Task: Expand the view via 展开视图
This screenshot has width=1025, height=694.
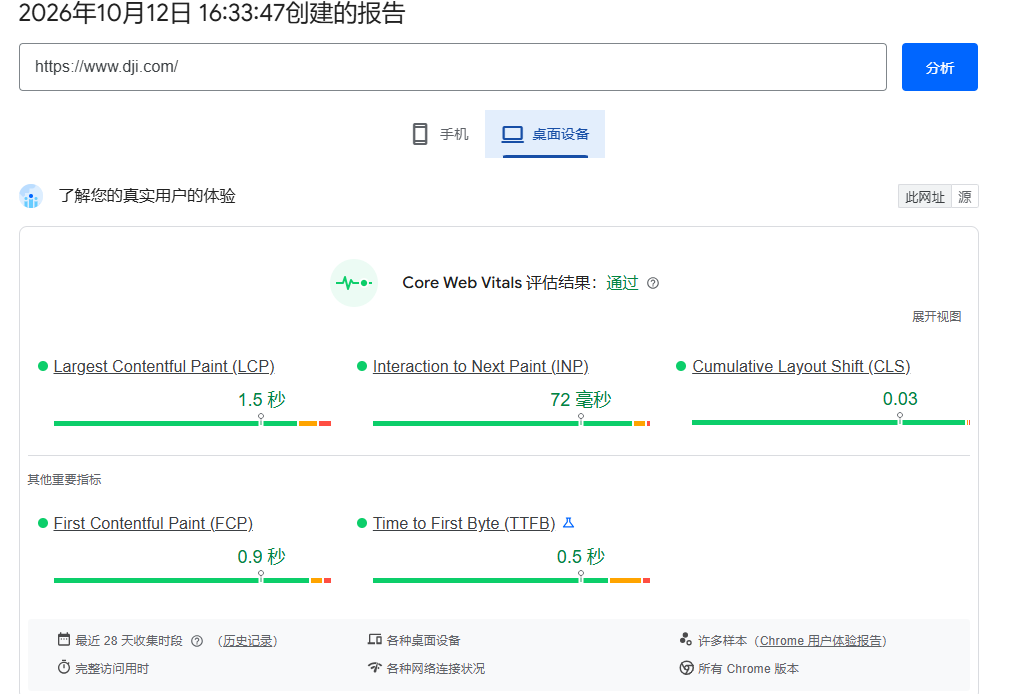Action: (x=936, y=316)
